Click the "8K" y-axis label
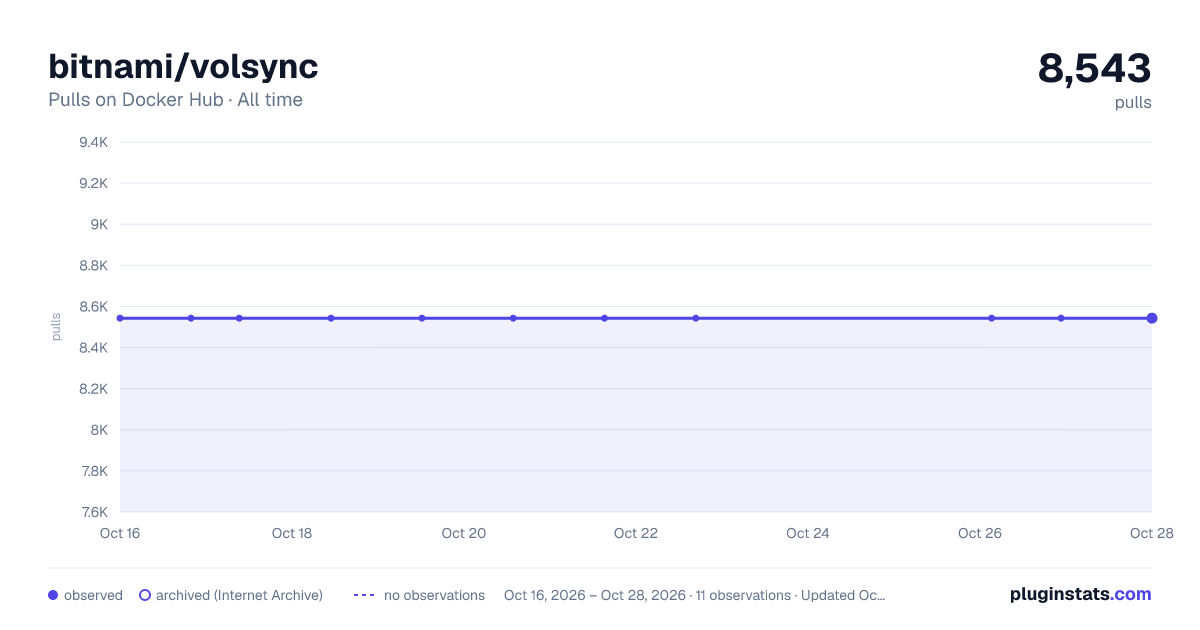The image size is (1200, 630). point(99,429)
